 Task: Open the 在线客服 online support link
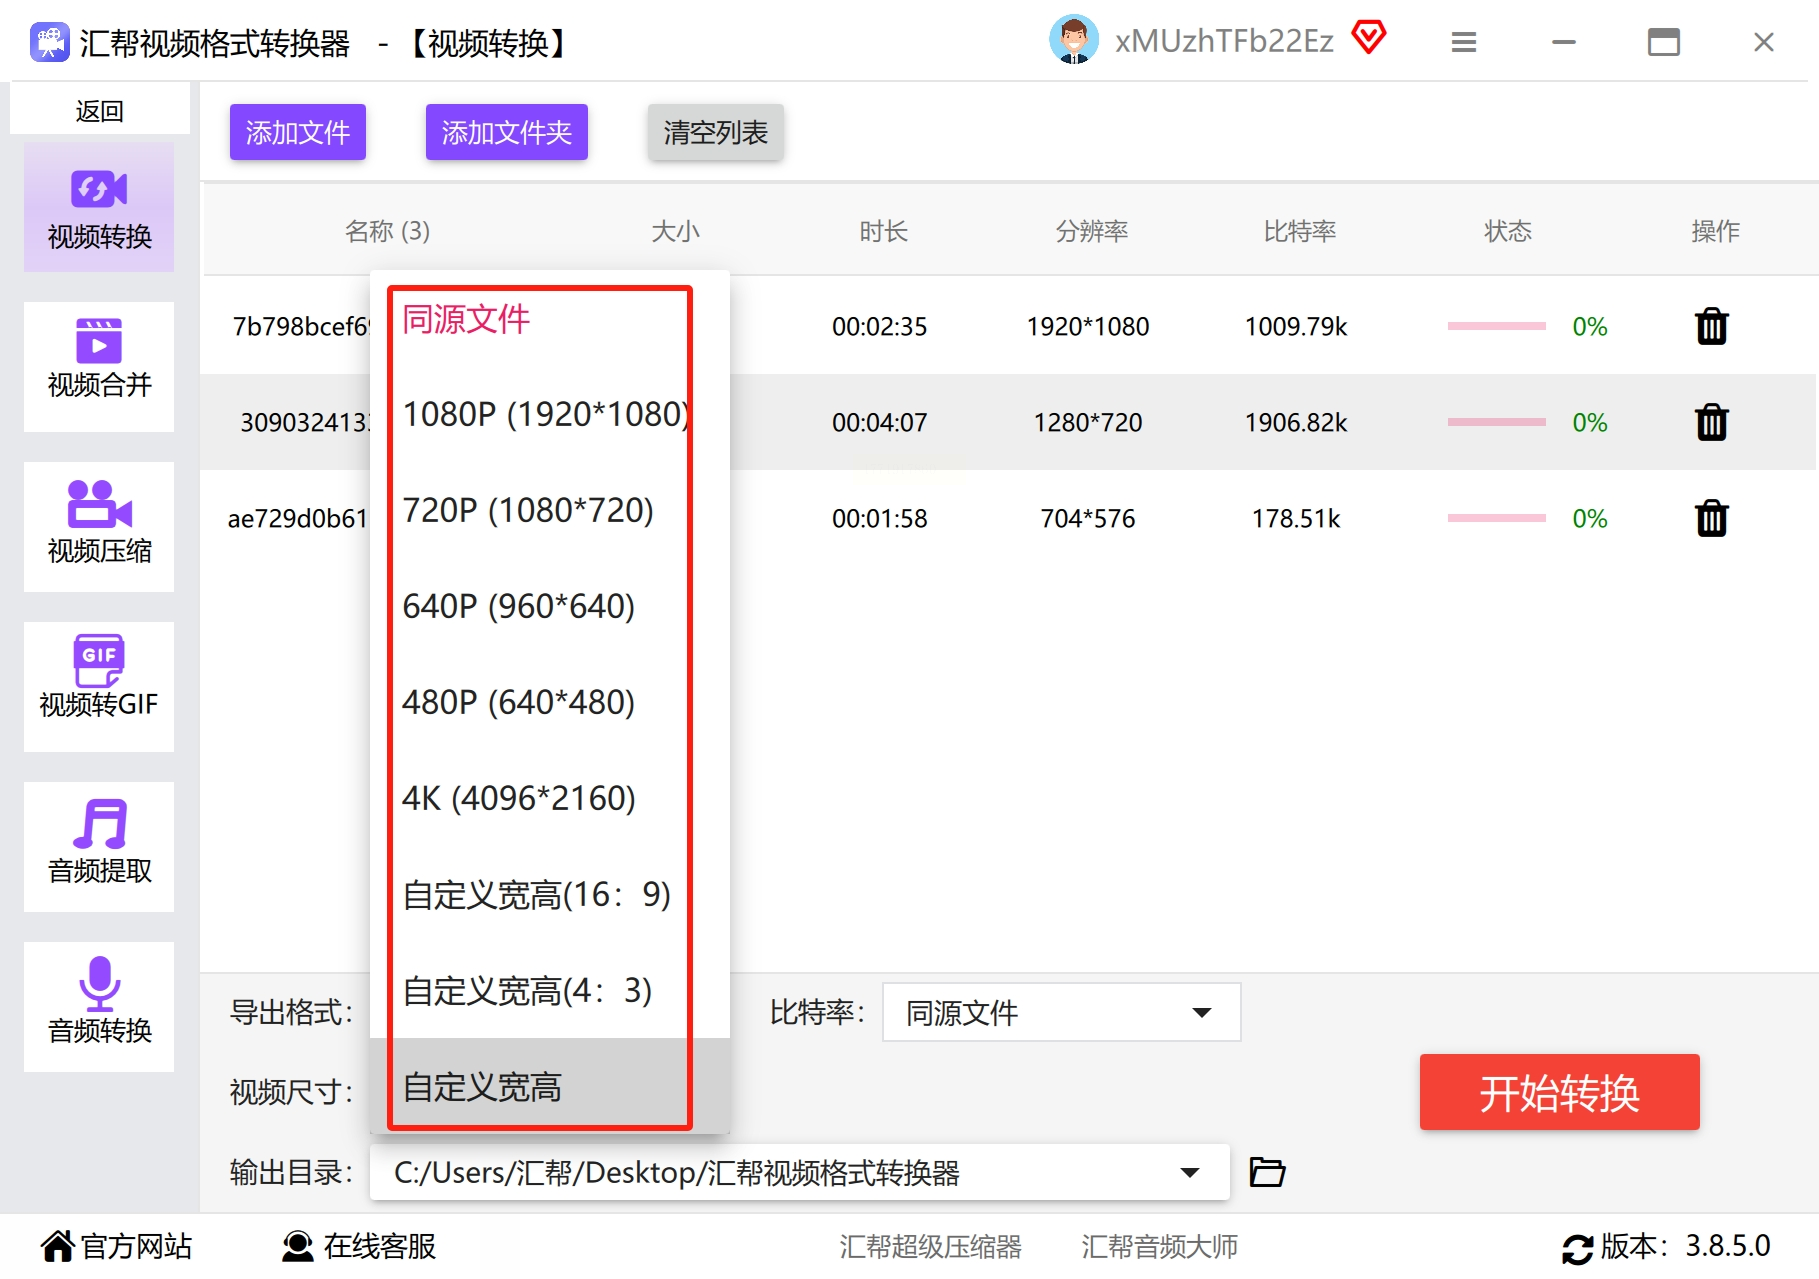click(x=359, y=1246)
